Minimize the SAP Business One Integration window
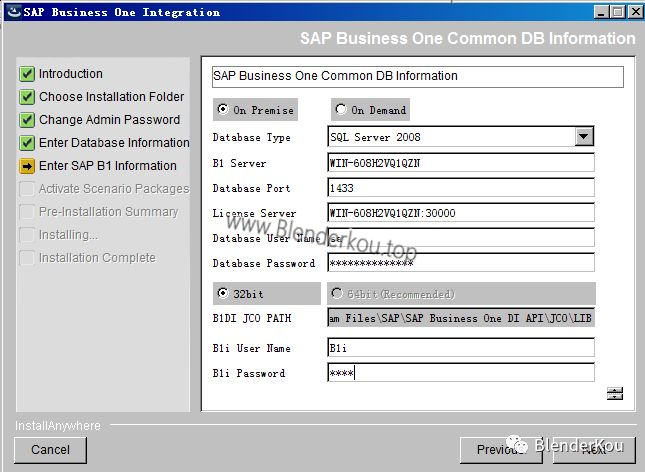 coord(601,12)
